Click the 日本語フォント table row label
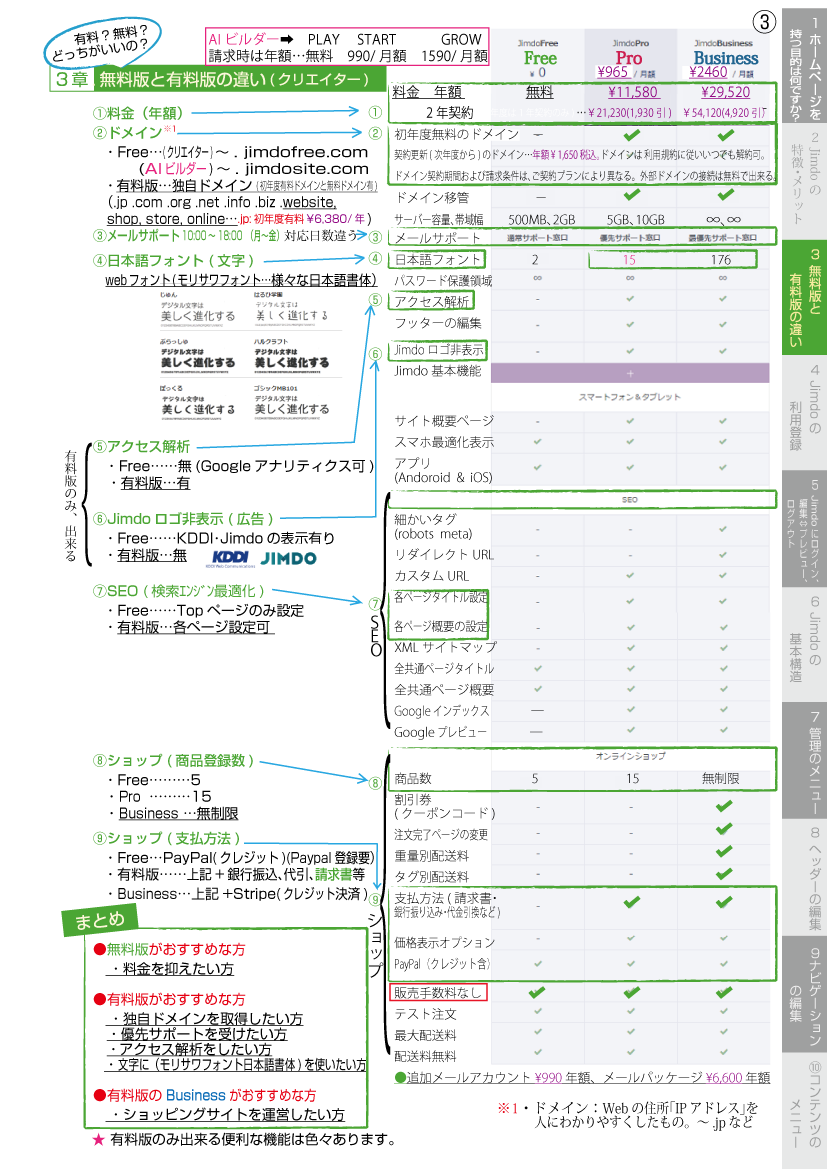 point(437,259)
